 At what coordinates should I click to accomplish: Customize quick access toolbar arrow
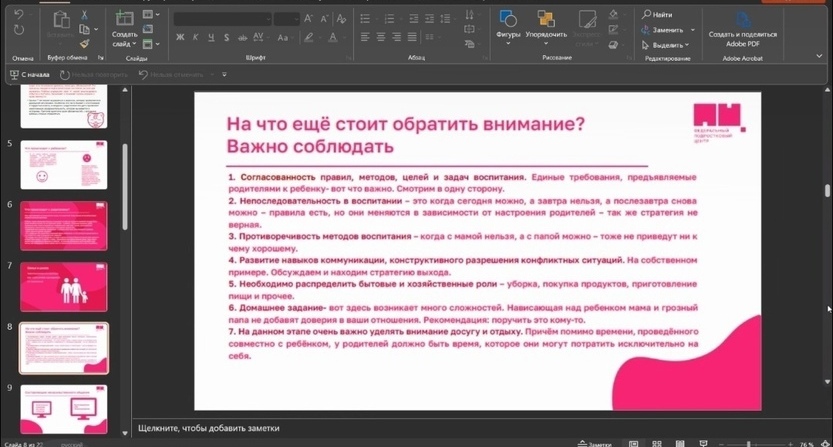point(224,74)
